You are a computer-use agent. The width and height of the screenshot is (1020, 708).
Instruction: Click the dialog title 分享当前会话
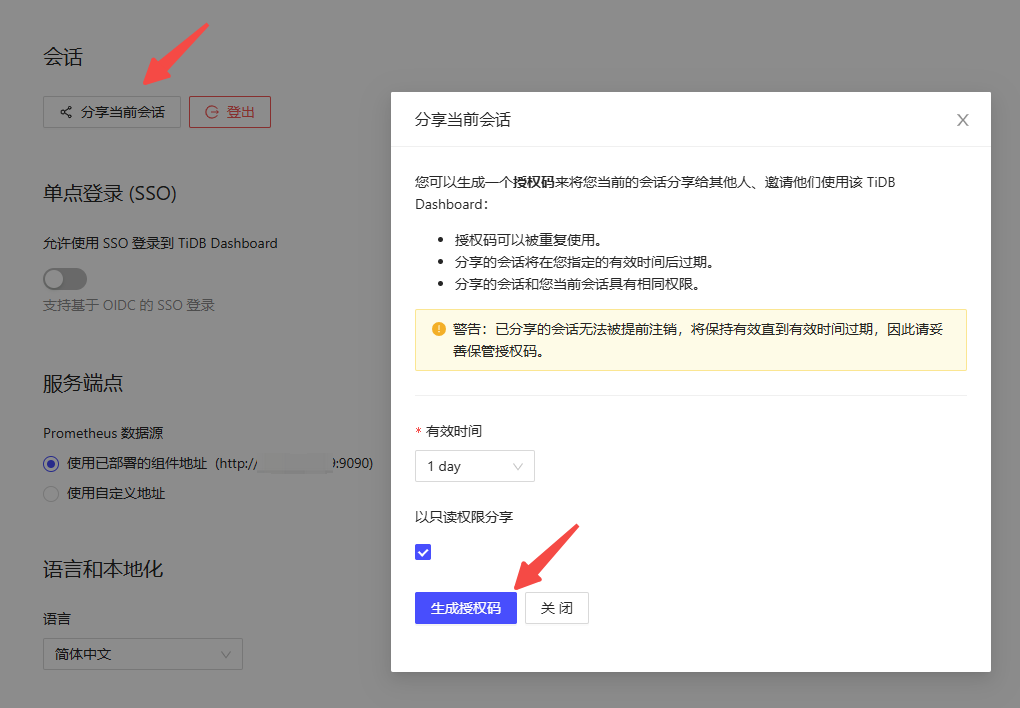(x=463, y=120)
